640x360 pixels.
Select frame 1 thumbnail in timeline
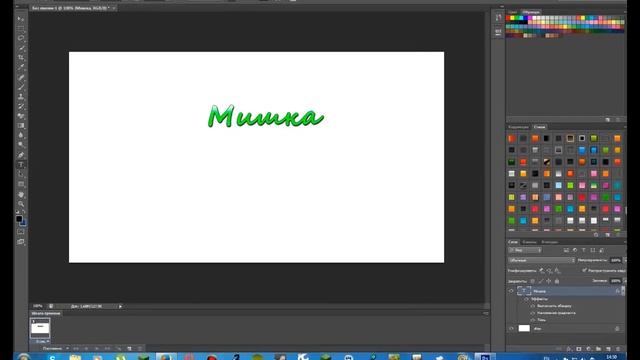pos(40,328)
